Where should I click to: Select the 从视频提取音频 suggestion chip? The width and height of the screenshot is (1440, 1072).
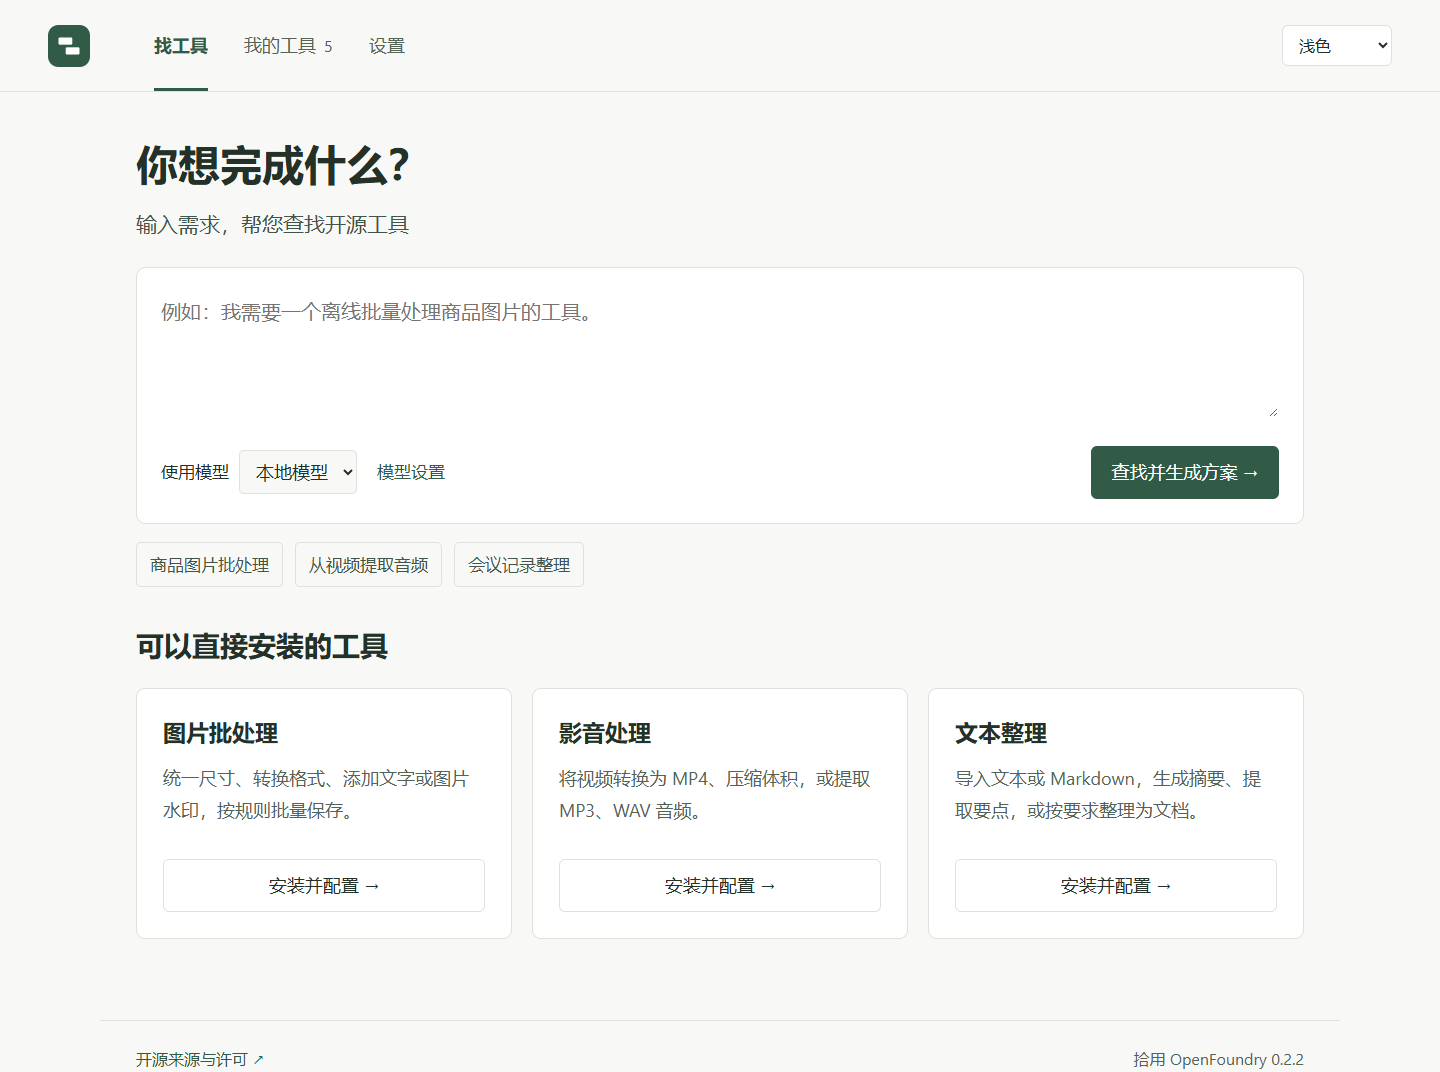(x=368, y=565)
